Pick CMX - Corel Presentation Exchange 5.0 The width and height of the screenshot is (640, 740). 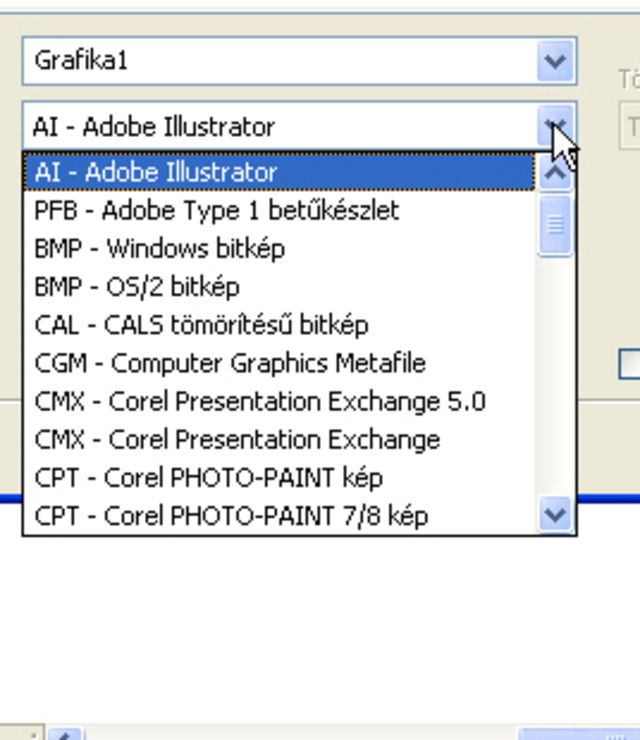[279, 402]
